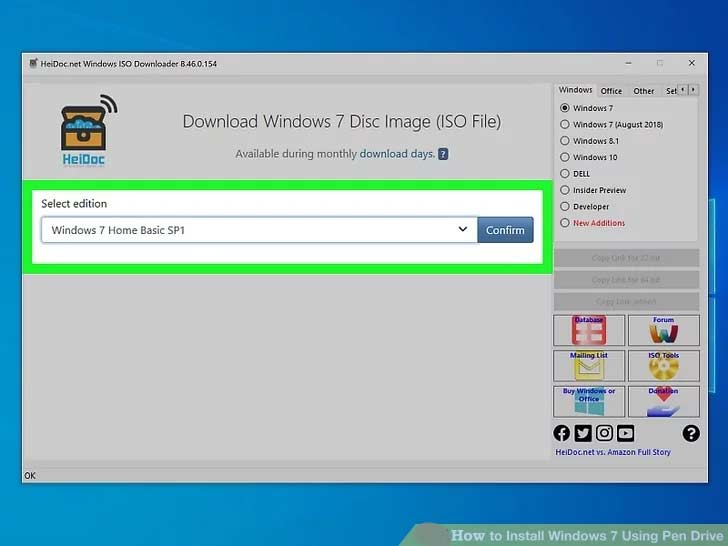Open the Facebook icon

pyautogui.click(x=562, y=433)
